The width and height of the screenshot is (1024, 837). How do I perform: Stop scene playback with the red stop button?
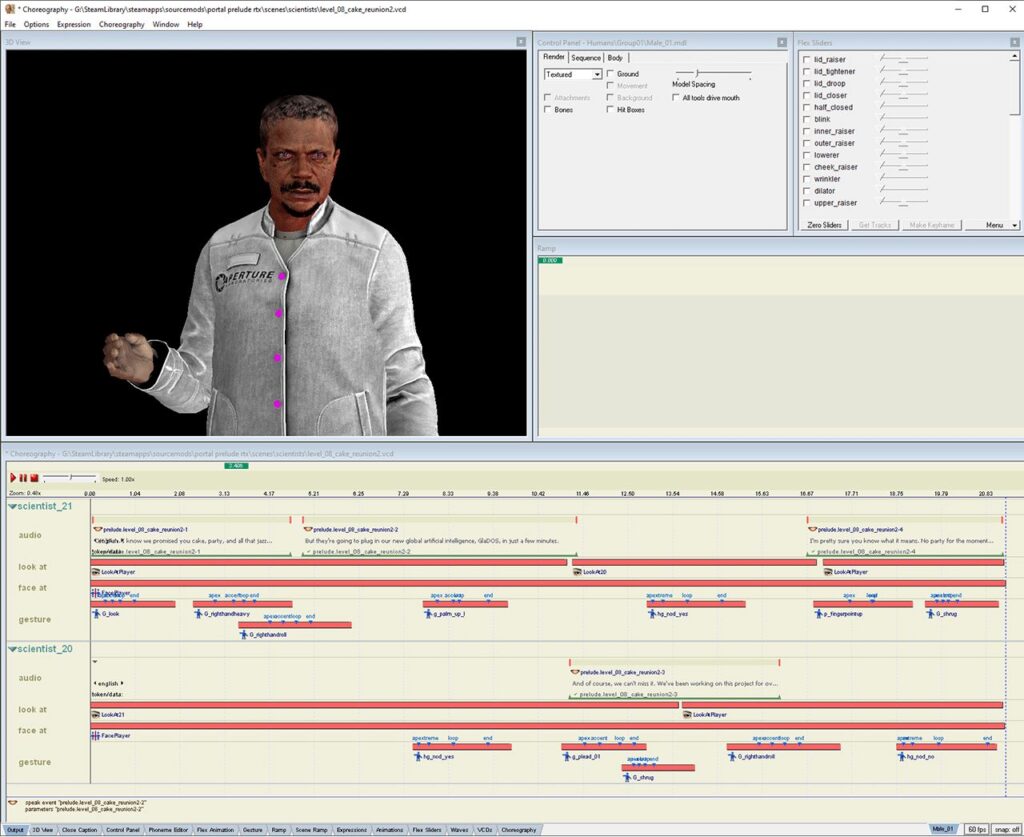coord(34,478)
